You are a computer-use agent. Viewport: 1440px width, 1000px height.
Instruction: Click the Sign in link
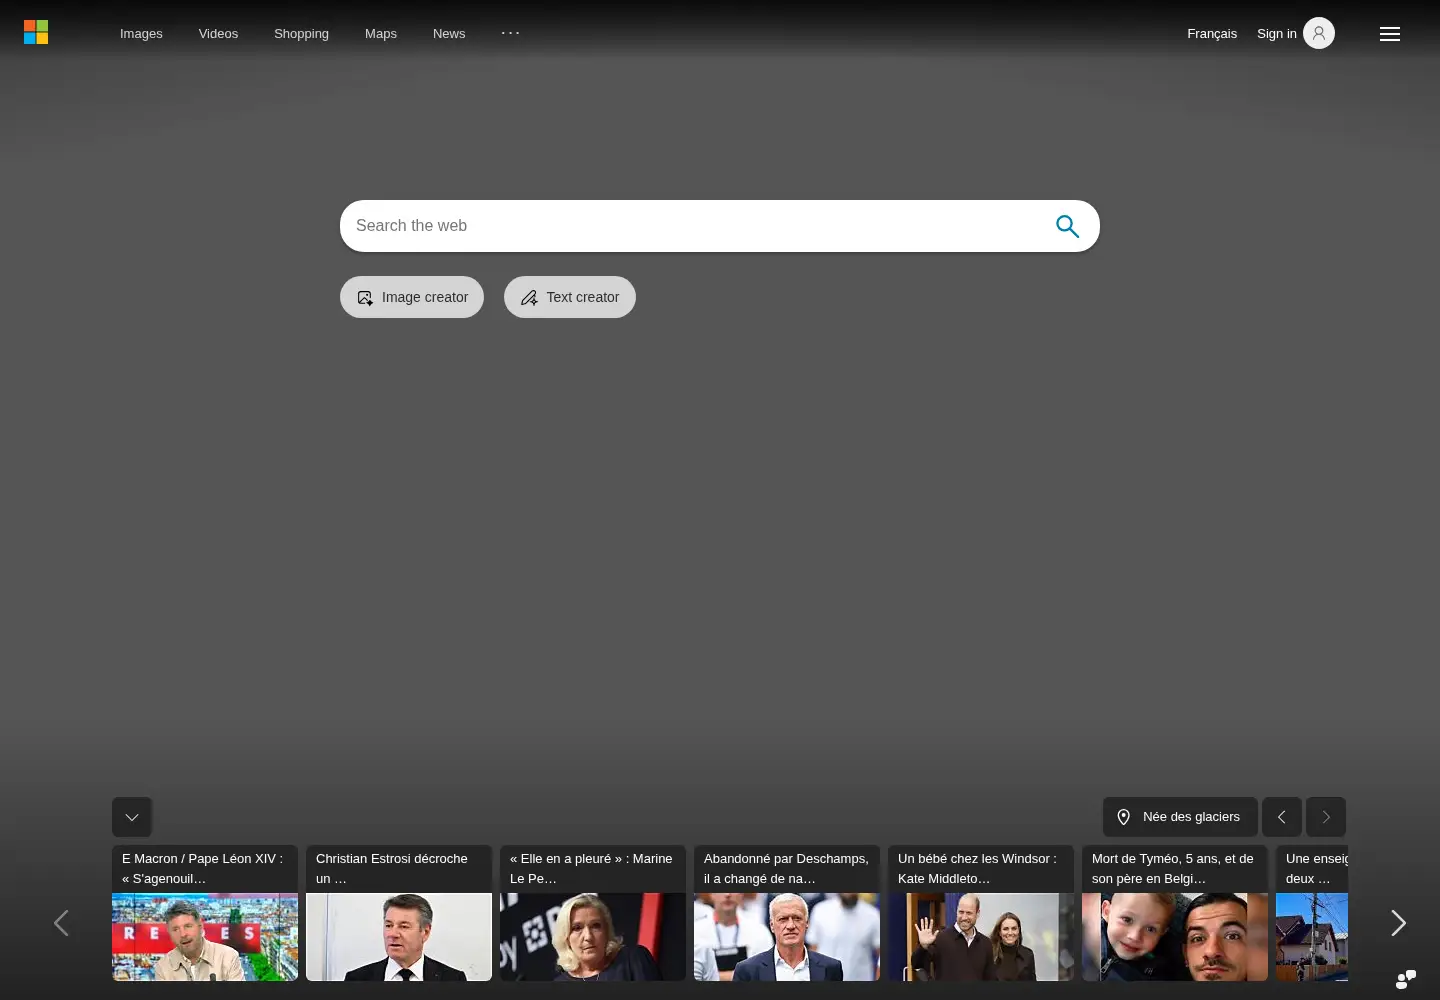tap(1277, 33)
